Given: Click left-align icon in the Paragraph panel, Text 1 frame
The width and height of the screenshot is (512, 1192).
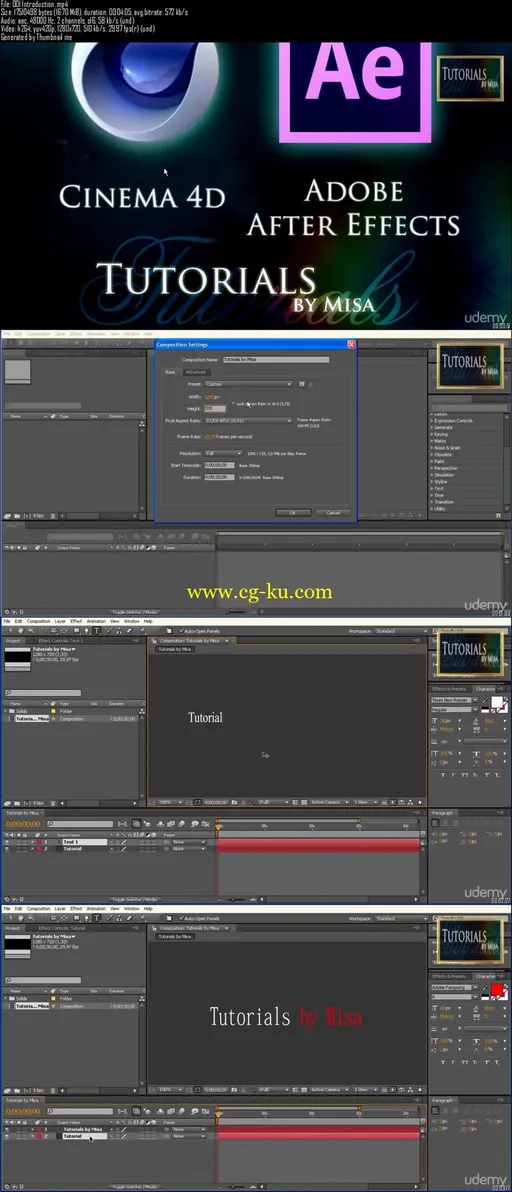Looking at the screenshot, I should pyautogui.click(x=435, y=823).
